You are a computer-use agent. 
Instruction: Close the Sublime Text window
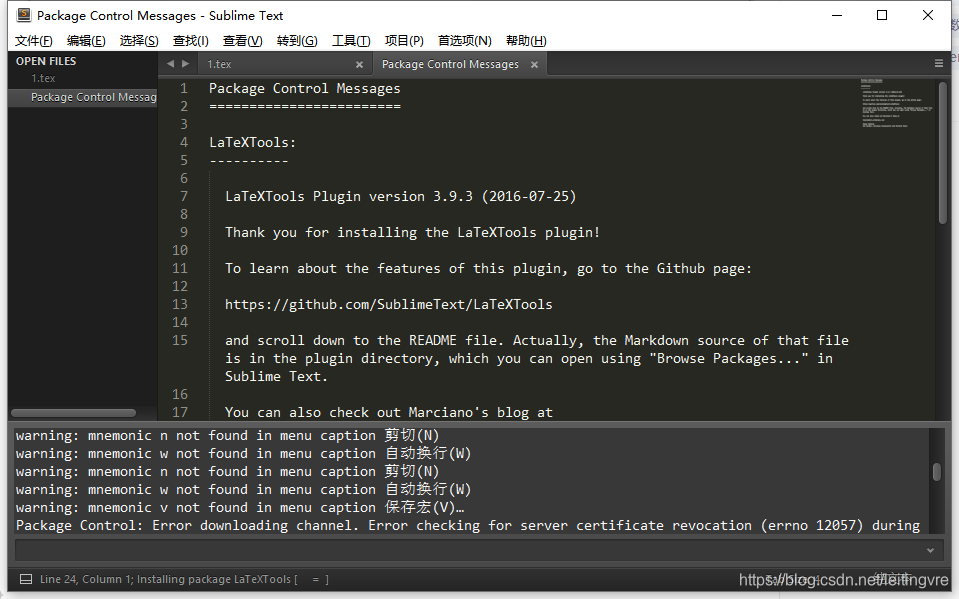pos(928,15)
